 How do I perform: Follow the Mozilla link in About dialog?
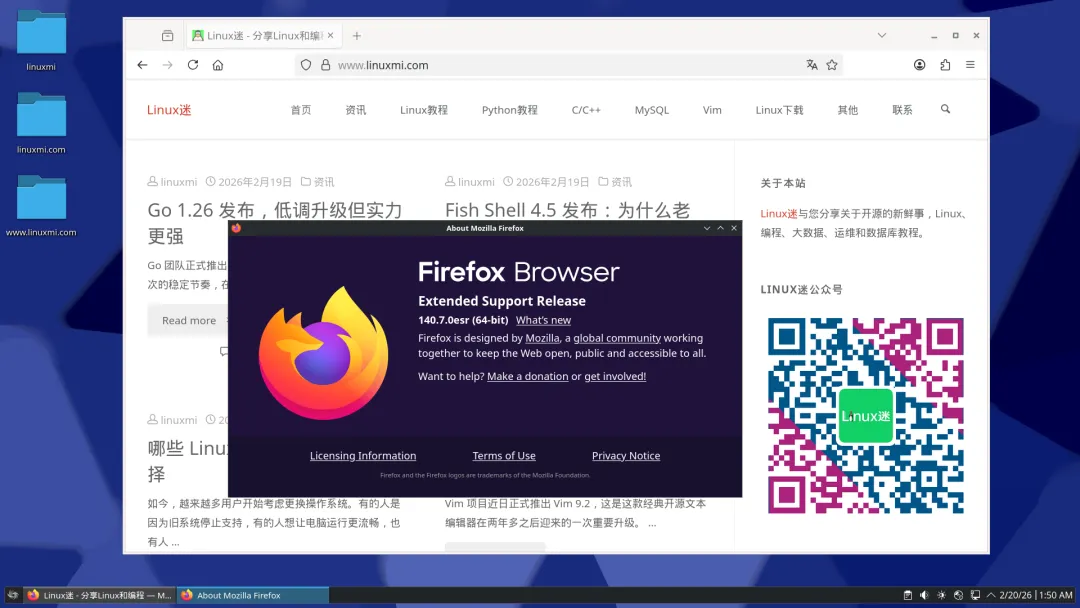[542, 338]
